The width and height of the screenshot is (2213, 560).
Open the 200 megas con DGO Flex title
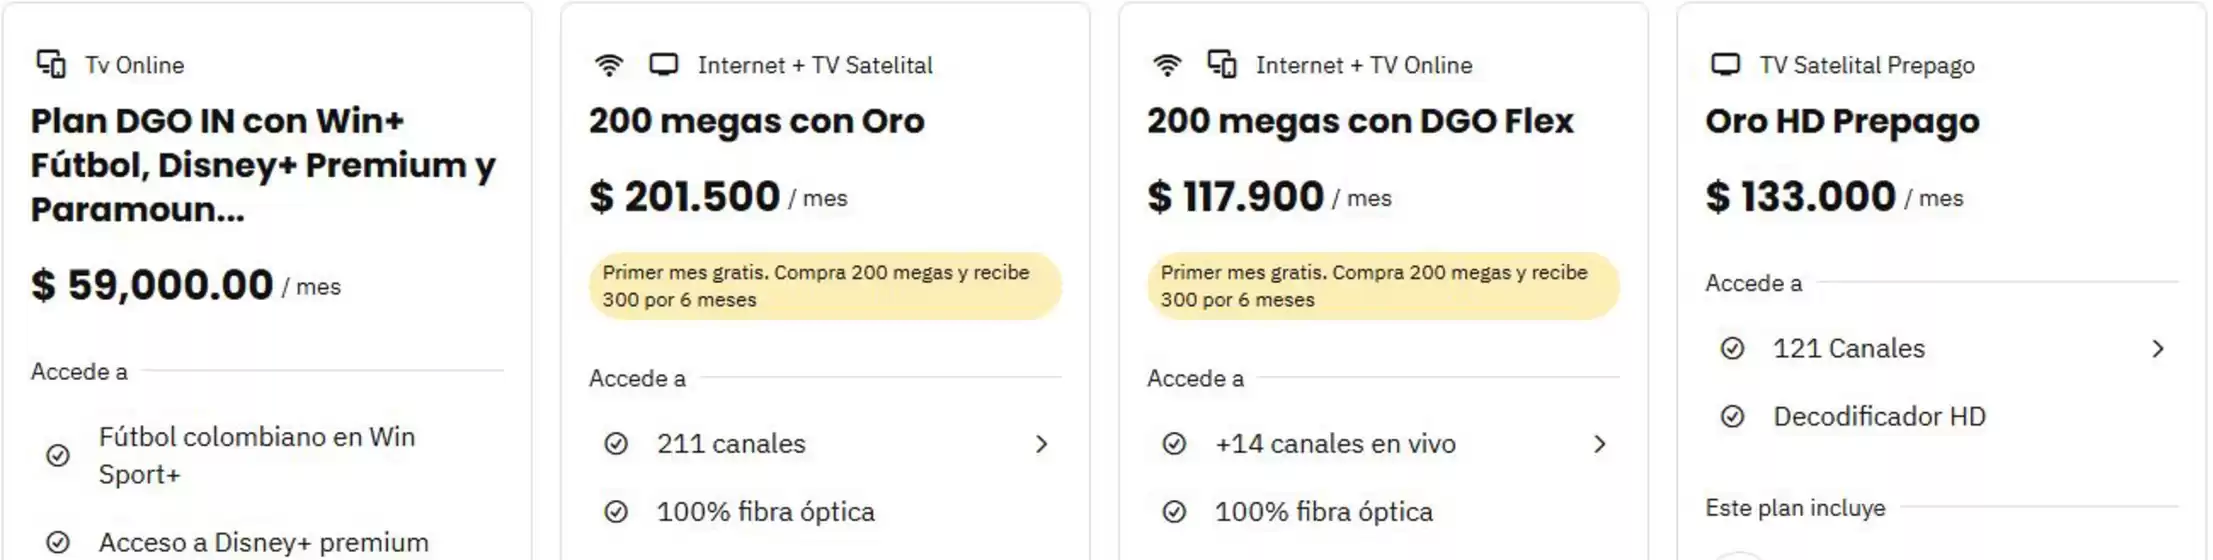click(x=1360, y=121)
